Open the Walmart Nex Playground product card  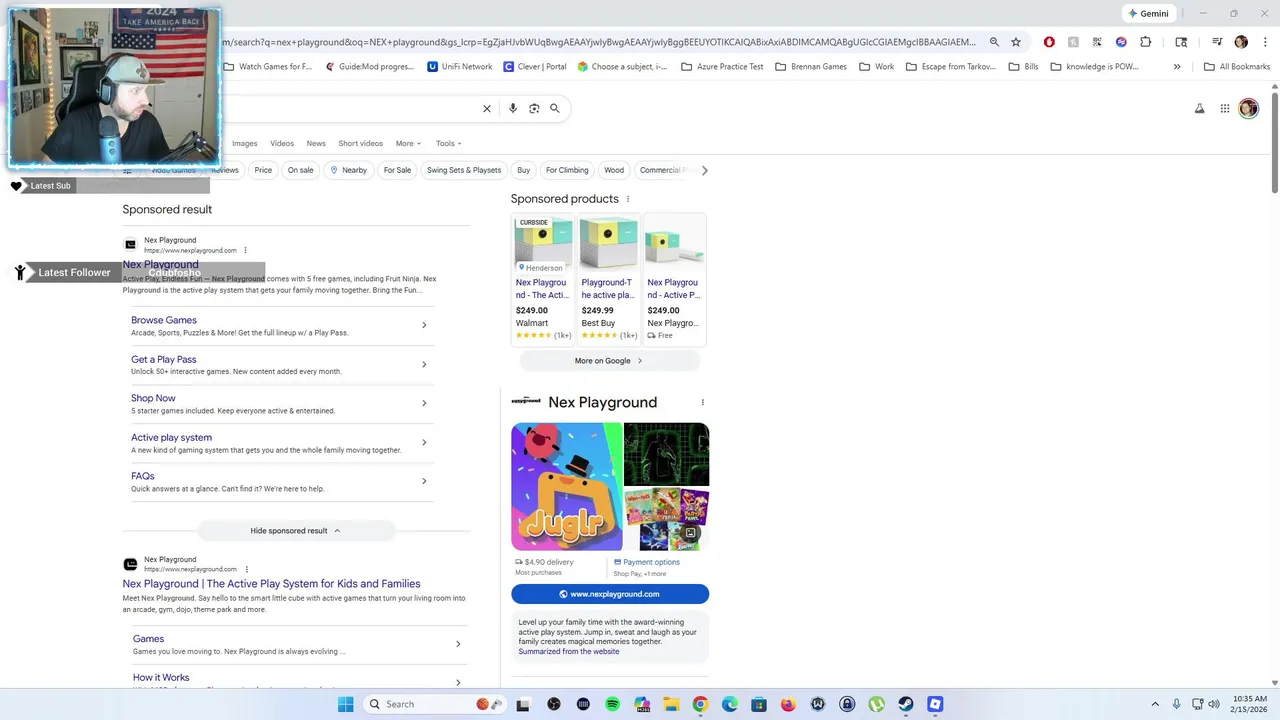click(543, 279)
